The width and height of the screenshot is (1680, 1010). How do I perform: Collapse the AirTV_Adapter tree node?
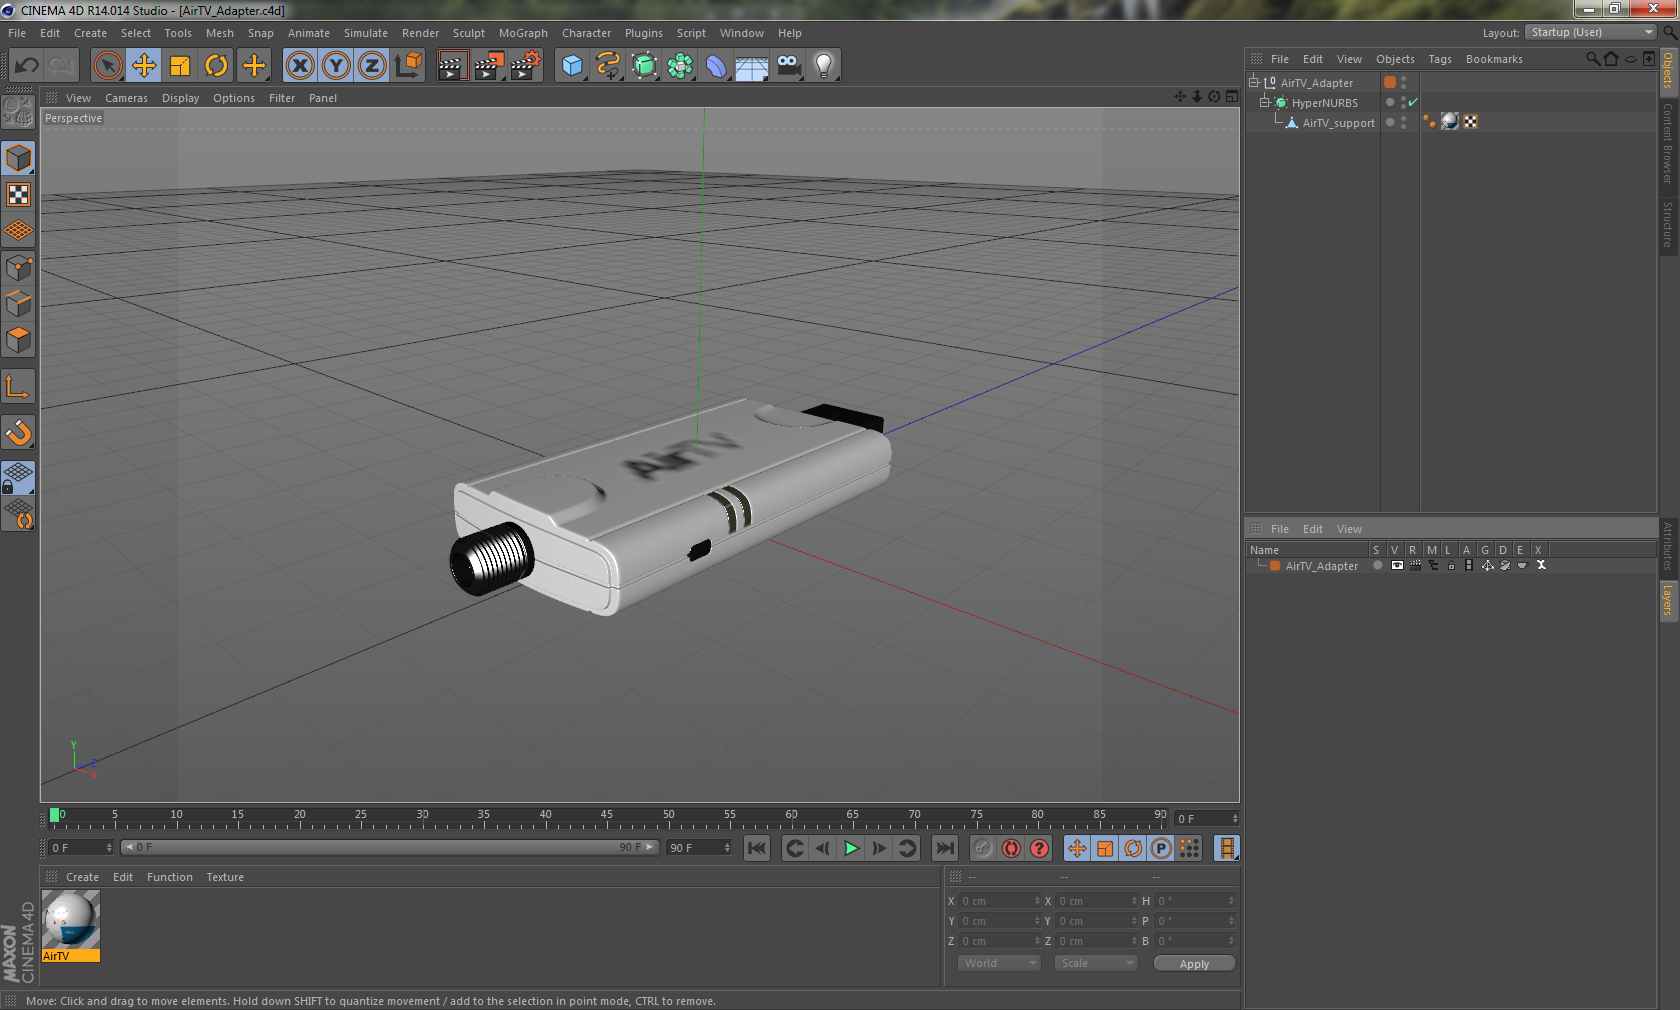pos(1253,82)
